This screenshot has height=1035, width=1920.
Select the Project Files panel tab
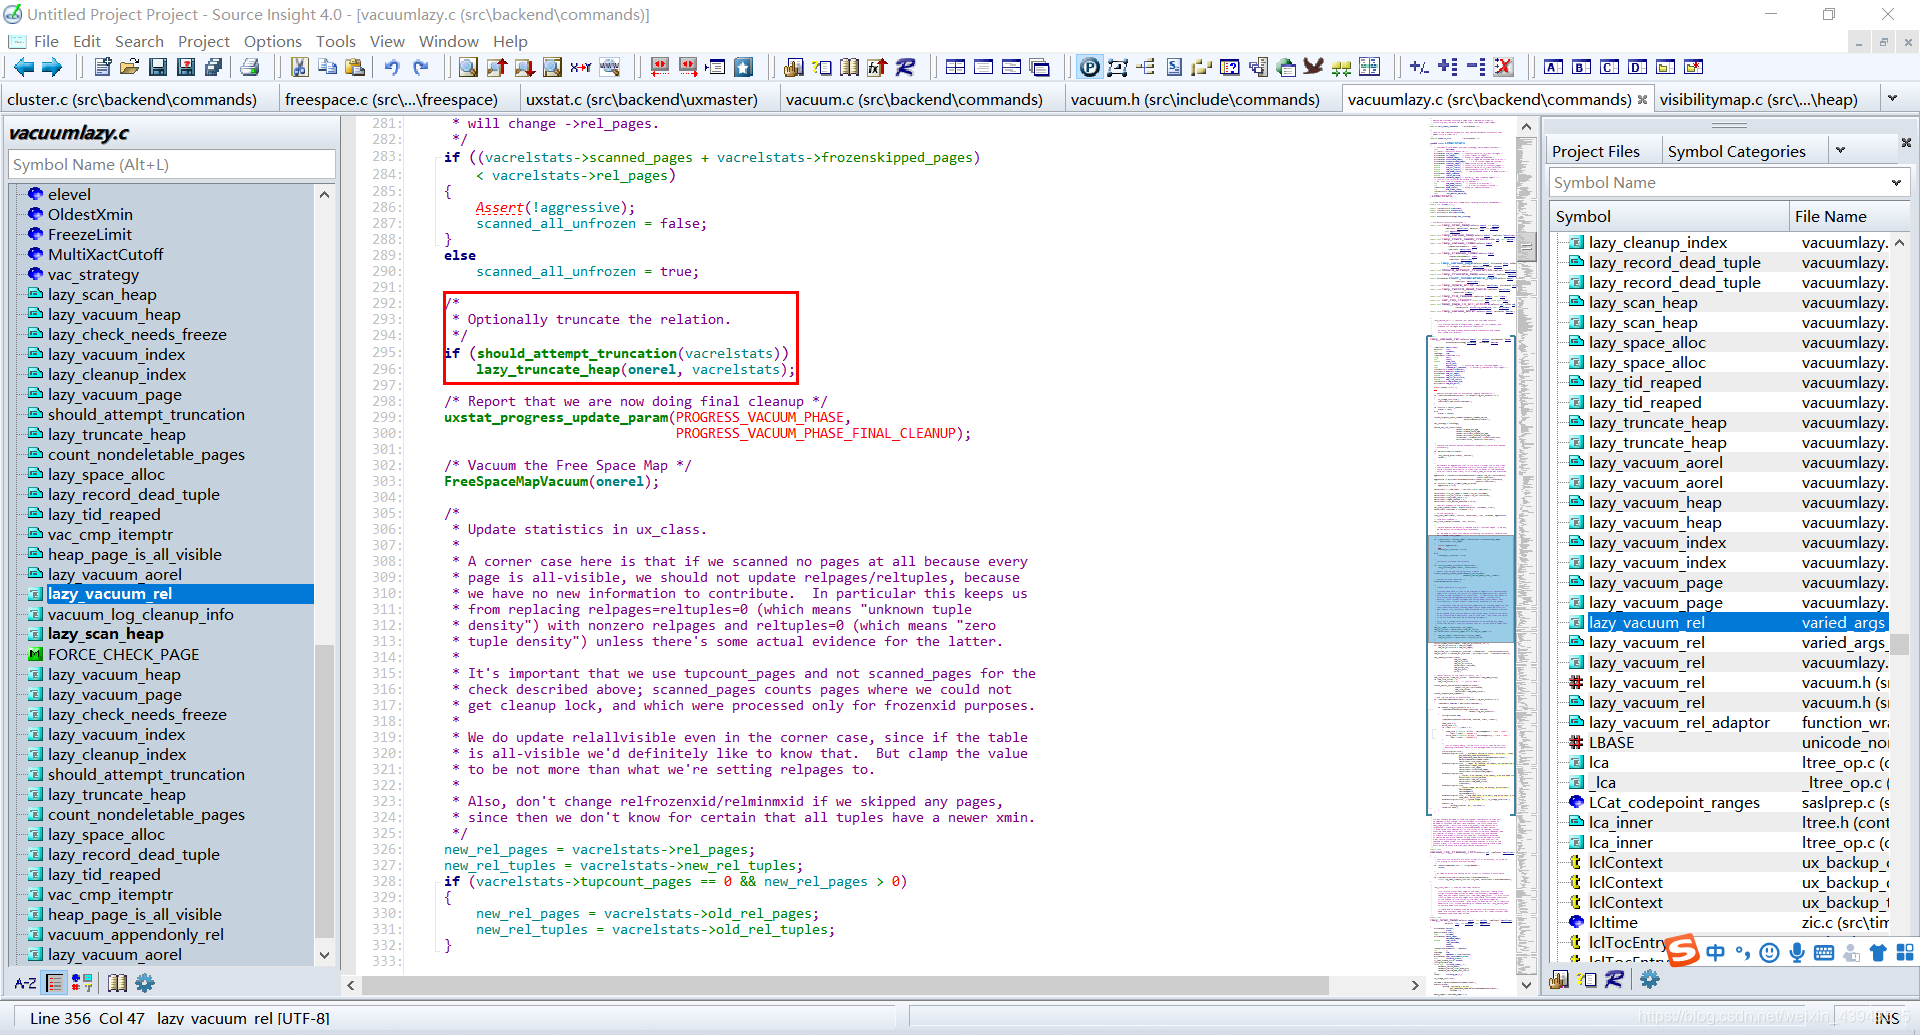tap(1595, 151)
